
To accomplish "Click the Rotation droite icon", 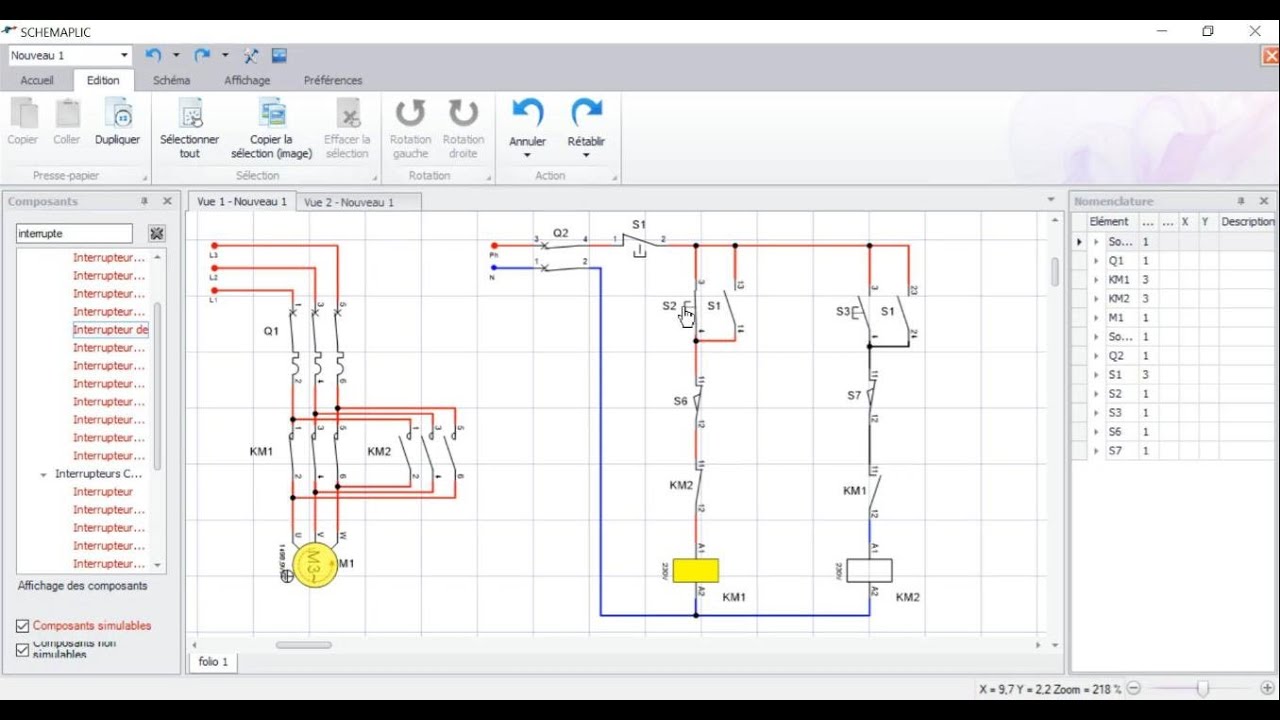I will click(x=463, y=113).
